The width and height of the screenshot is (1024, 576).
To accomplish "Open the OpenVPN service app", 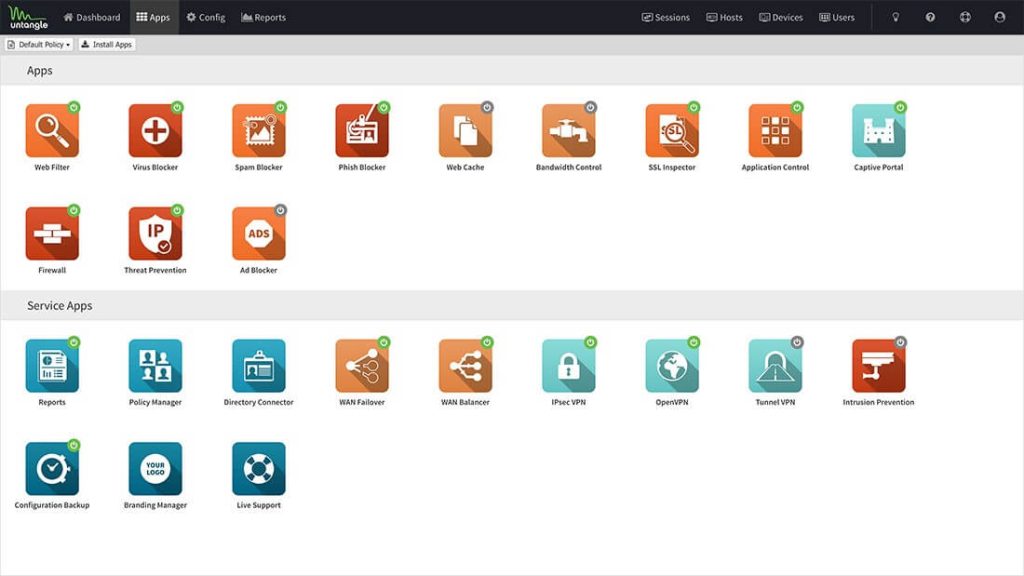I will point(672,366).
